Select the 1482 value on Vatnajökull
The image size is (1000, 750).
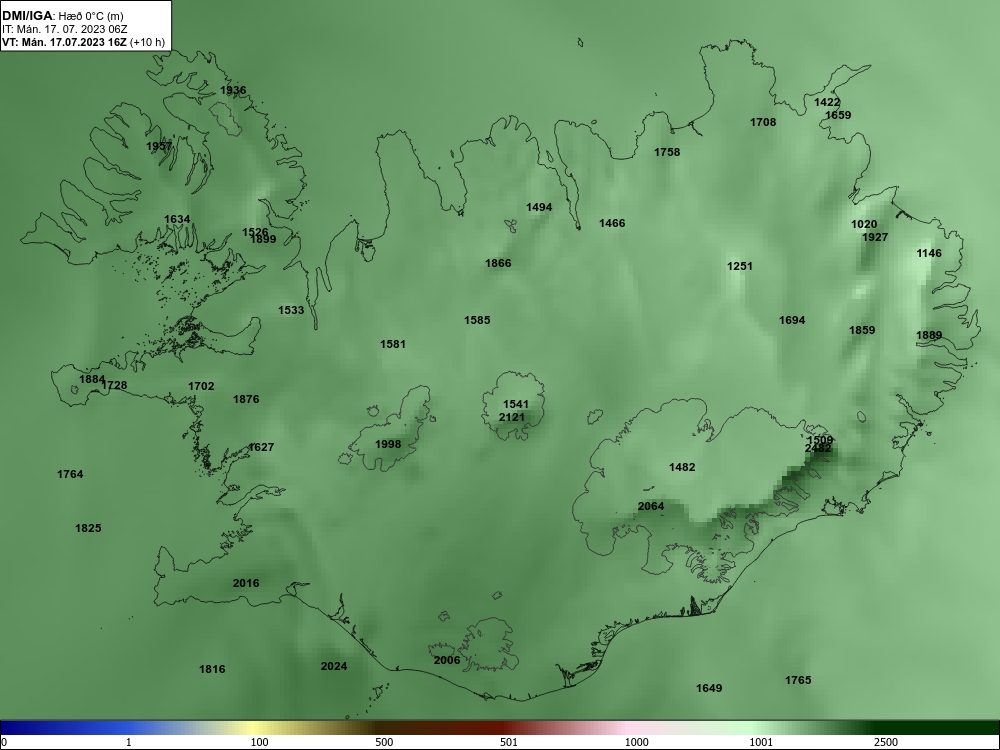(x=682, y=467)
